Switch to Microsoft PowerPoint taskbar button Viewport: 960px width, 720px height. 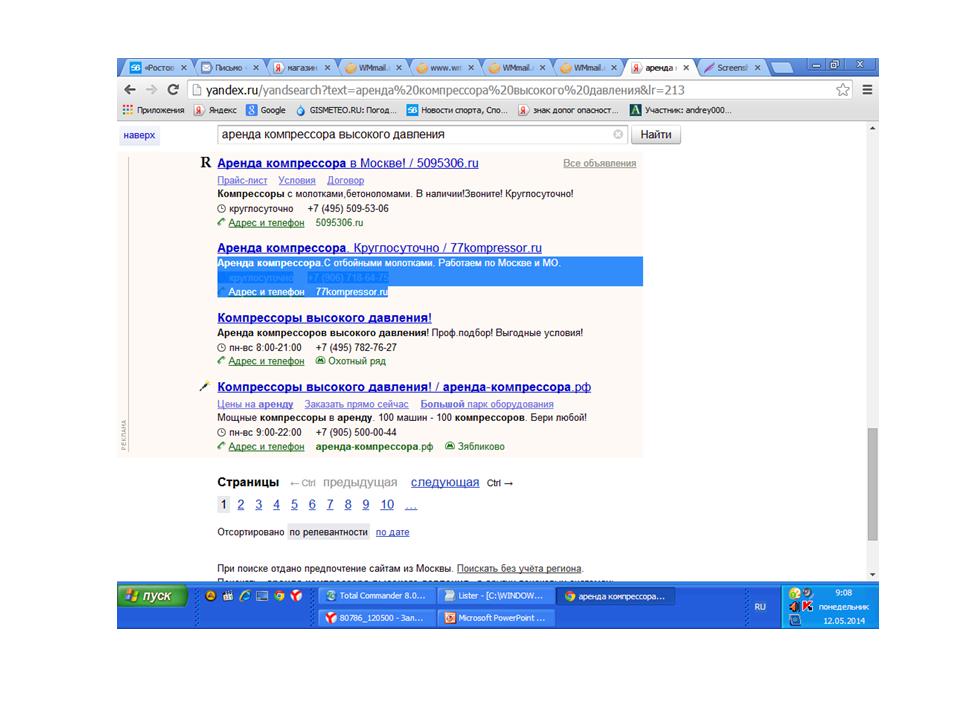pyautogui.click(x=496, y=618)
